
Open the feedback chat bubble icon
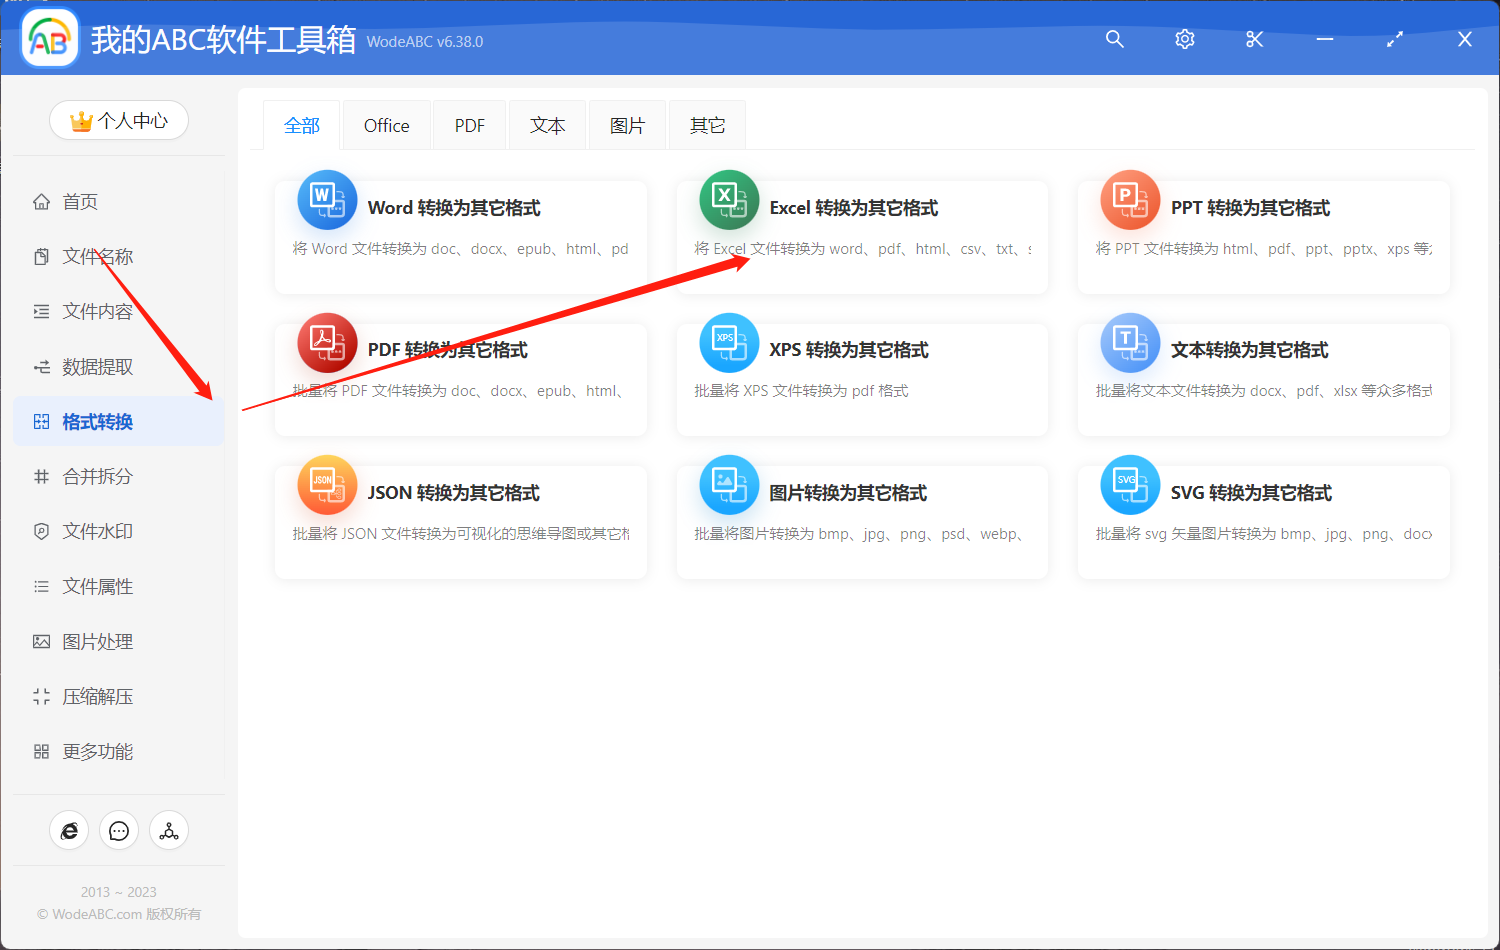point(119,830)
